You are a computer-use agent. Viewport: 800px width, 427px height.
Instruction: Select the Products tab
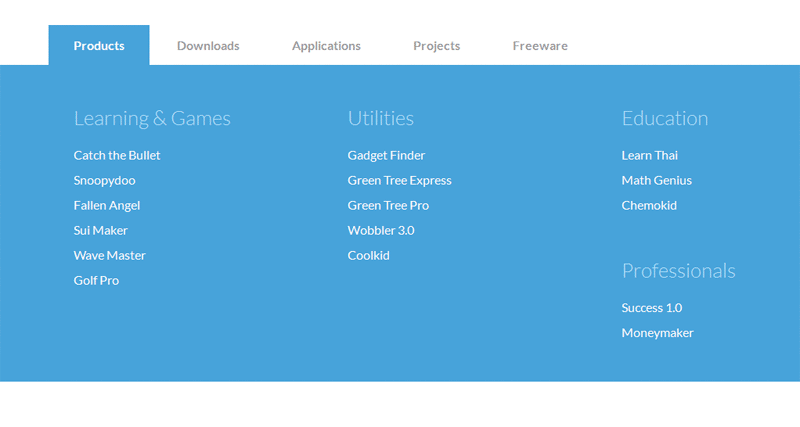[x=99, y=46]
